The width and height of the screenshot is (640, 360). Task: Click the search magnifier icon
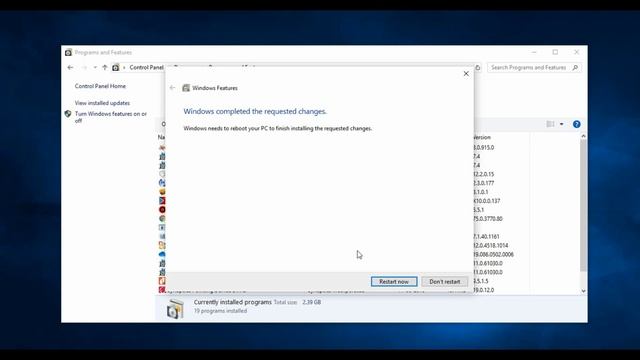tap(575, 67)
